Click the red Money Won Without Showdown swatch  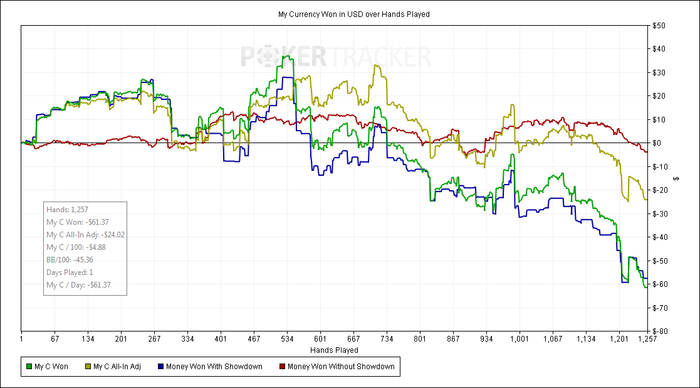(x=282, y=367)
